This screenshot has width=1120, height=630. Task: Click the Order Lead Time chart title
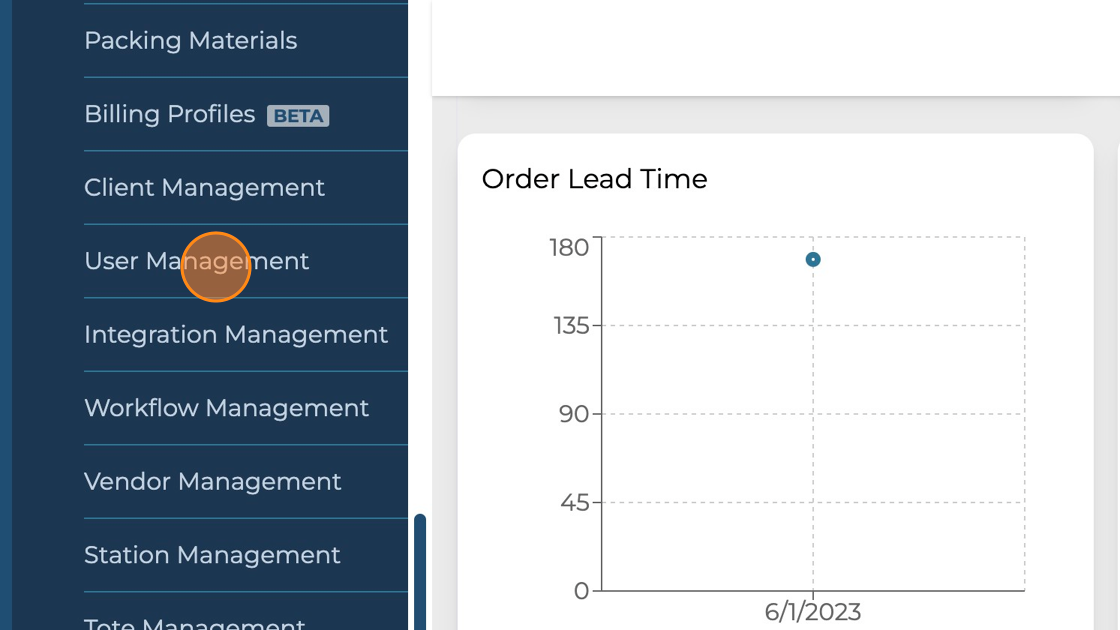tap(594, 179)
